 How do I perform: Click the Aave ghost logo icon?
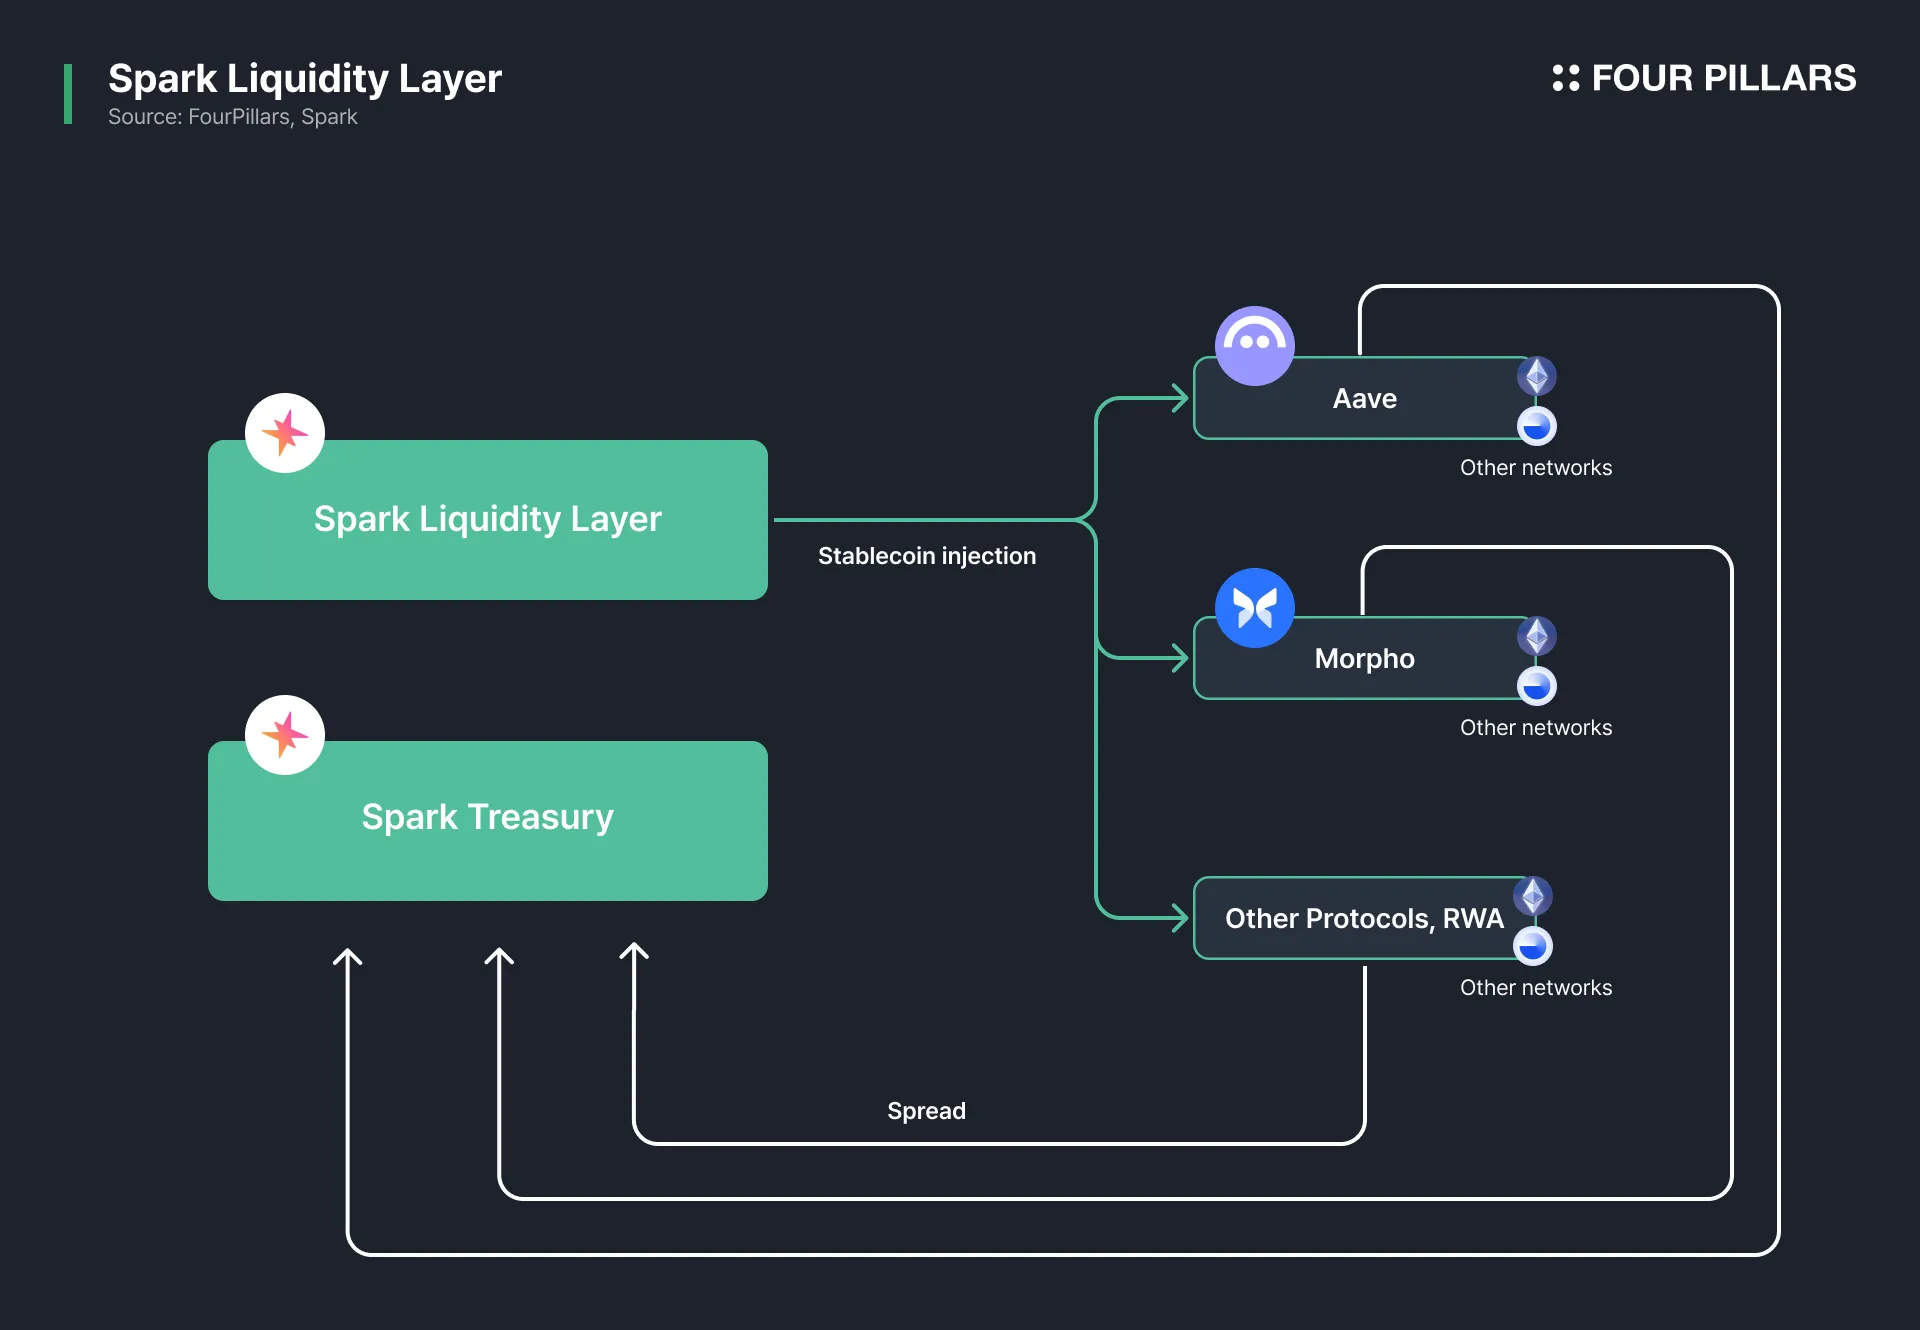coord(1254,346)
